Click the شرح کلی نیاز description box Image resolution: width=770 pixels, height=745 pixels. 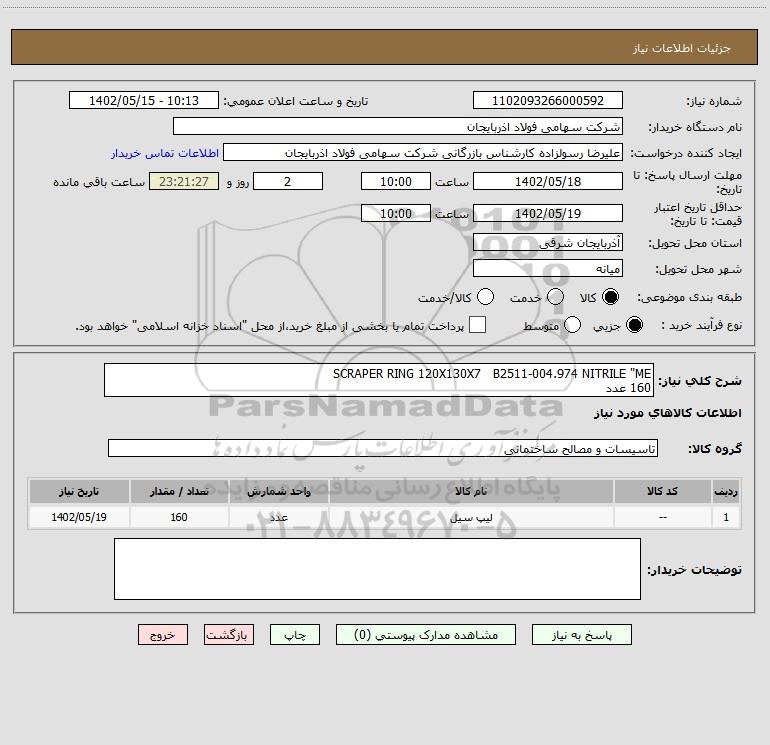[379, 380]
